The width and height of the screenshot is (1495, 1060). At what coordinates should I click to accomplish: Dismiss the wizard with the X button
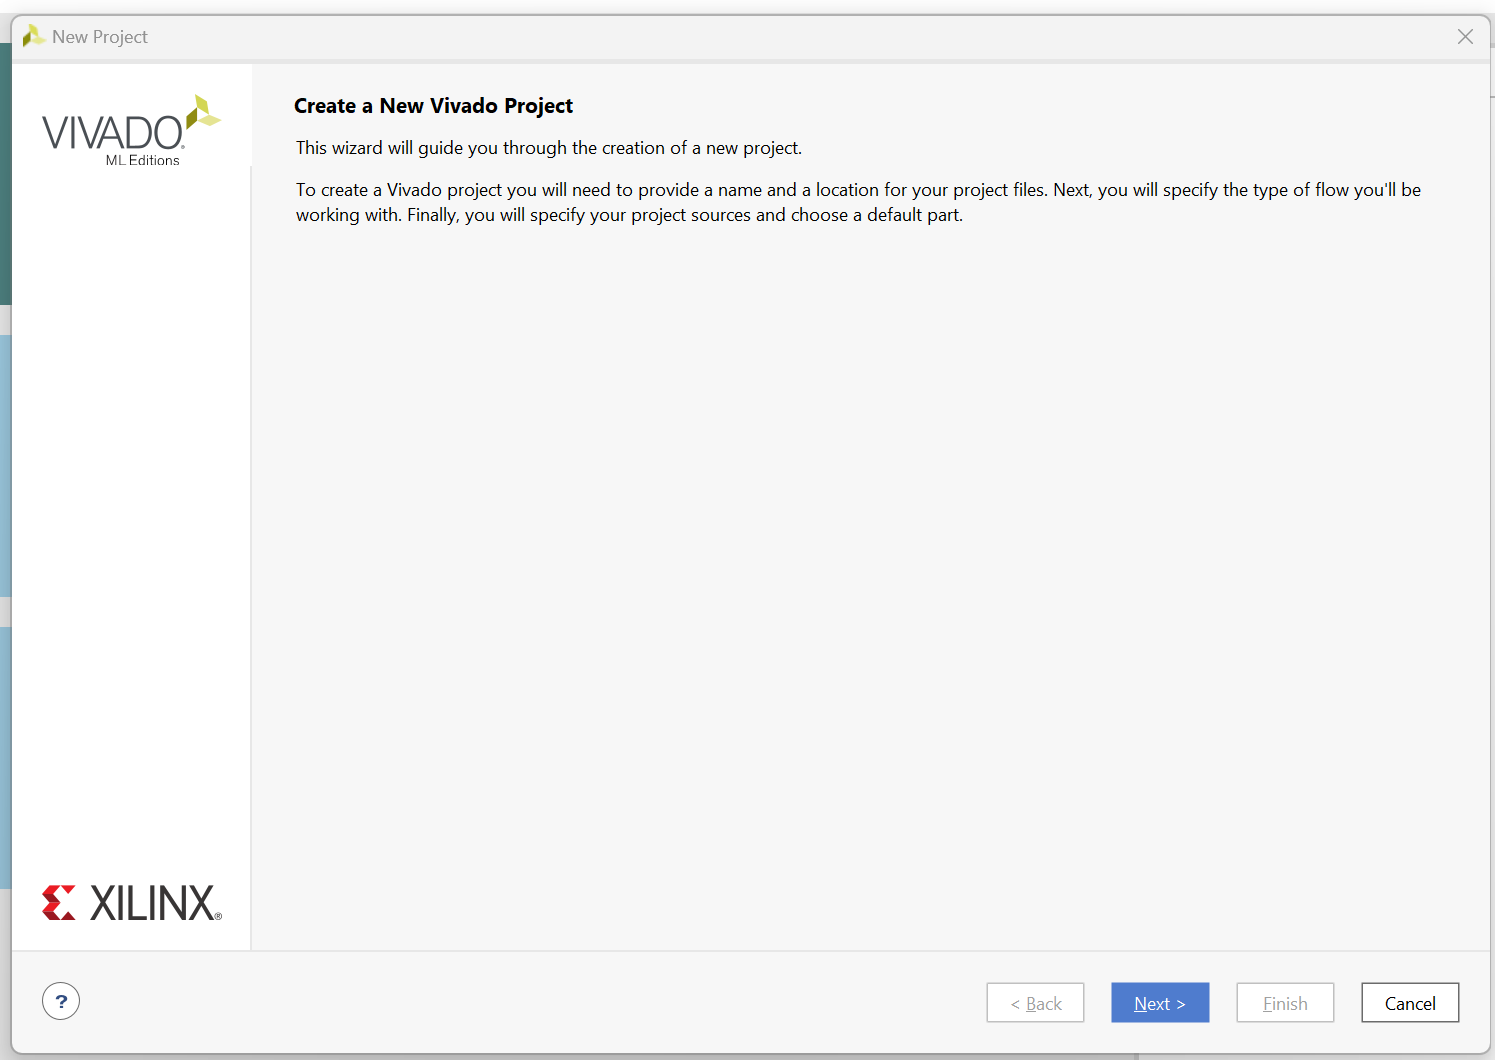click(1465, 36)
